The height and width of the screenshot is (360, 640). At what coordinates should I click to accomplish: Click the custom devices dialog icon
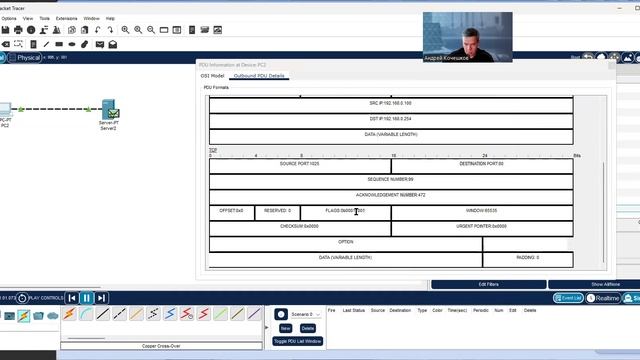(x=177, y=30)
